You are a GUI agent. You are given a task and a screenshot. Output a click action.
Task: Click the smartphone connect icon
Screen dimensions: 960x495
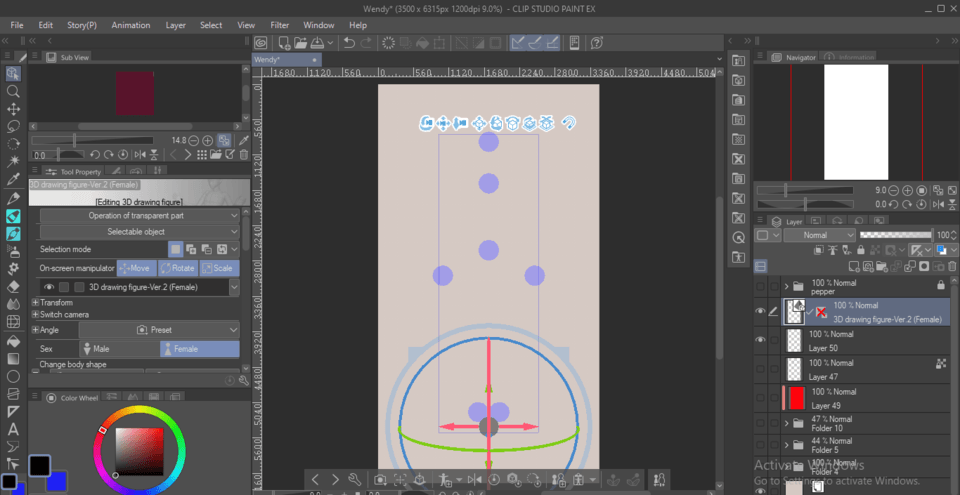click(x=574, y=42)
